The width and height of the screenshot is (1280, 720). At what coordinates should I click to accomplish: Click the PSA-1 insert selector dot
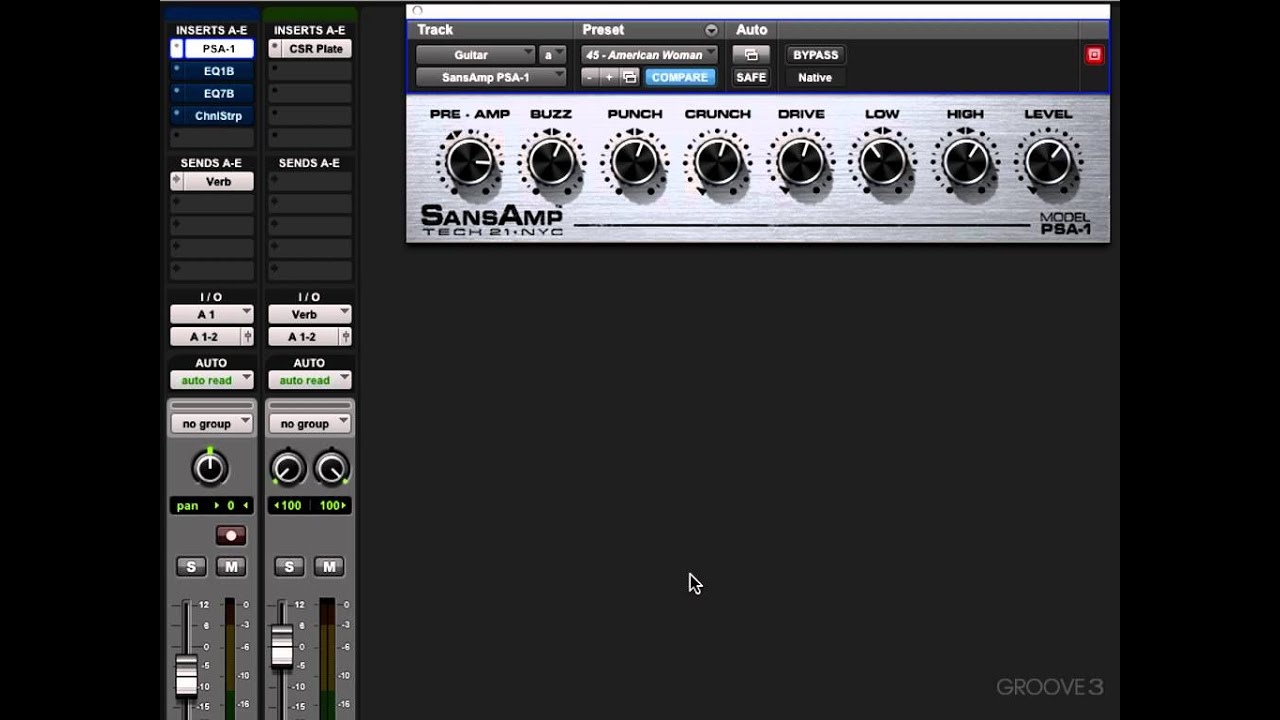(x=177, y=48)
